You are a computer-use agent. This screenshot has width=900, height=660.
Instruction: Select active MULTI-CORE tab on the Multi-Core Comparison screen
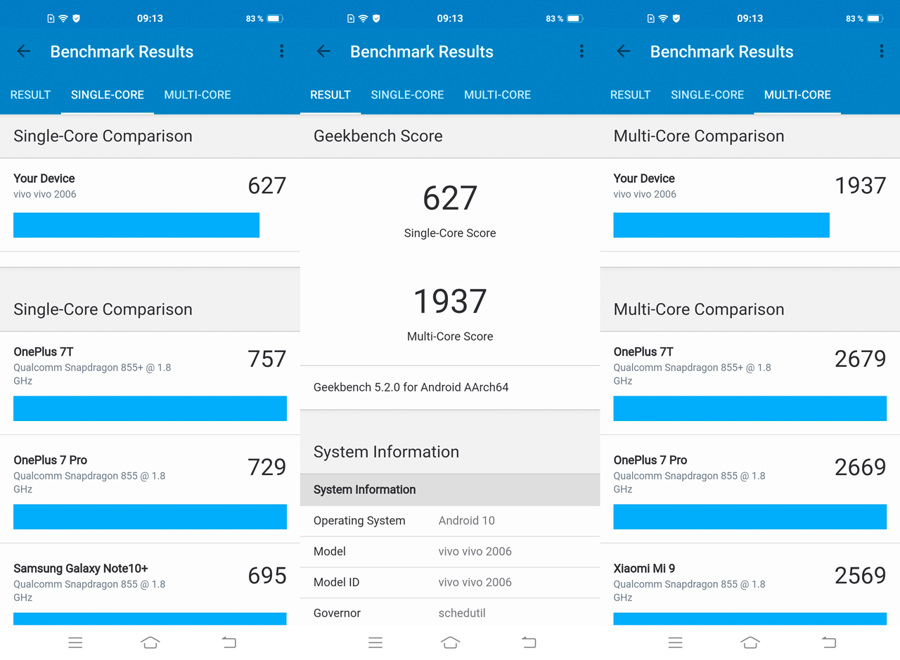797,95
